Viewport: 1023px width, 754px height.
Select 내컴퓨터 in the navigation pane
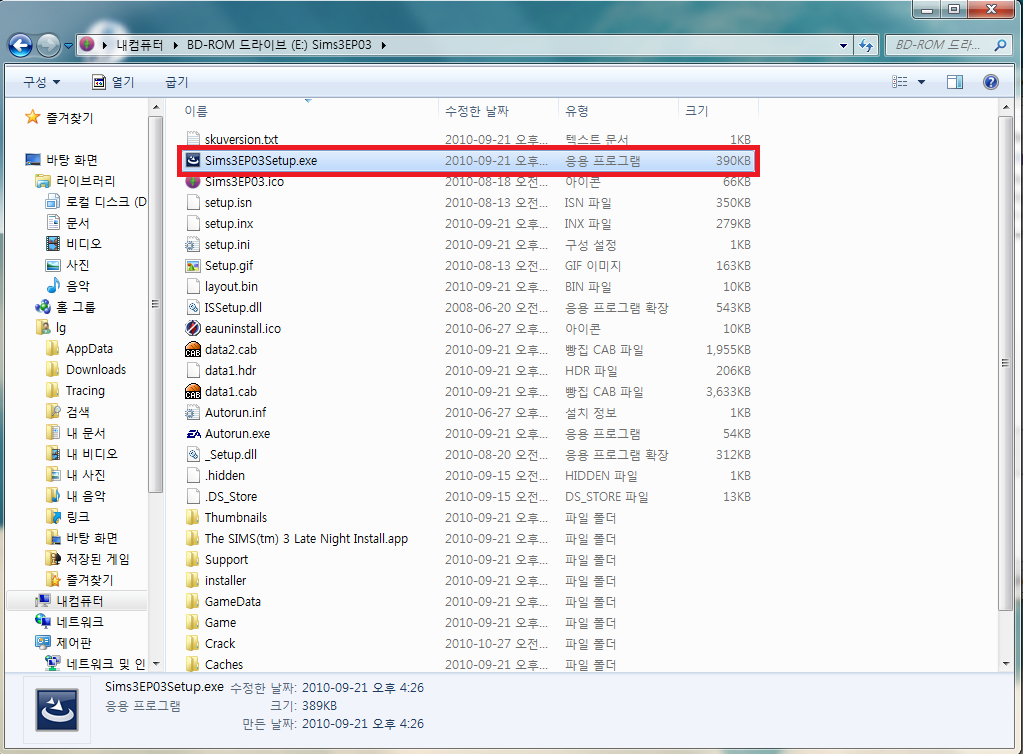pos(69,601)
